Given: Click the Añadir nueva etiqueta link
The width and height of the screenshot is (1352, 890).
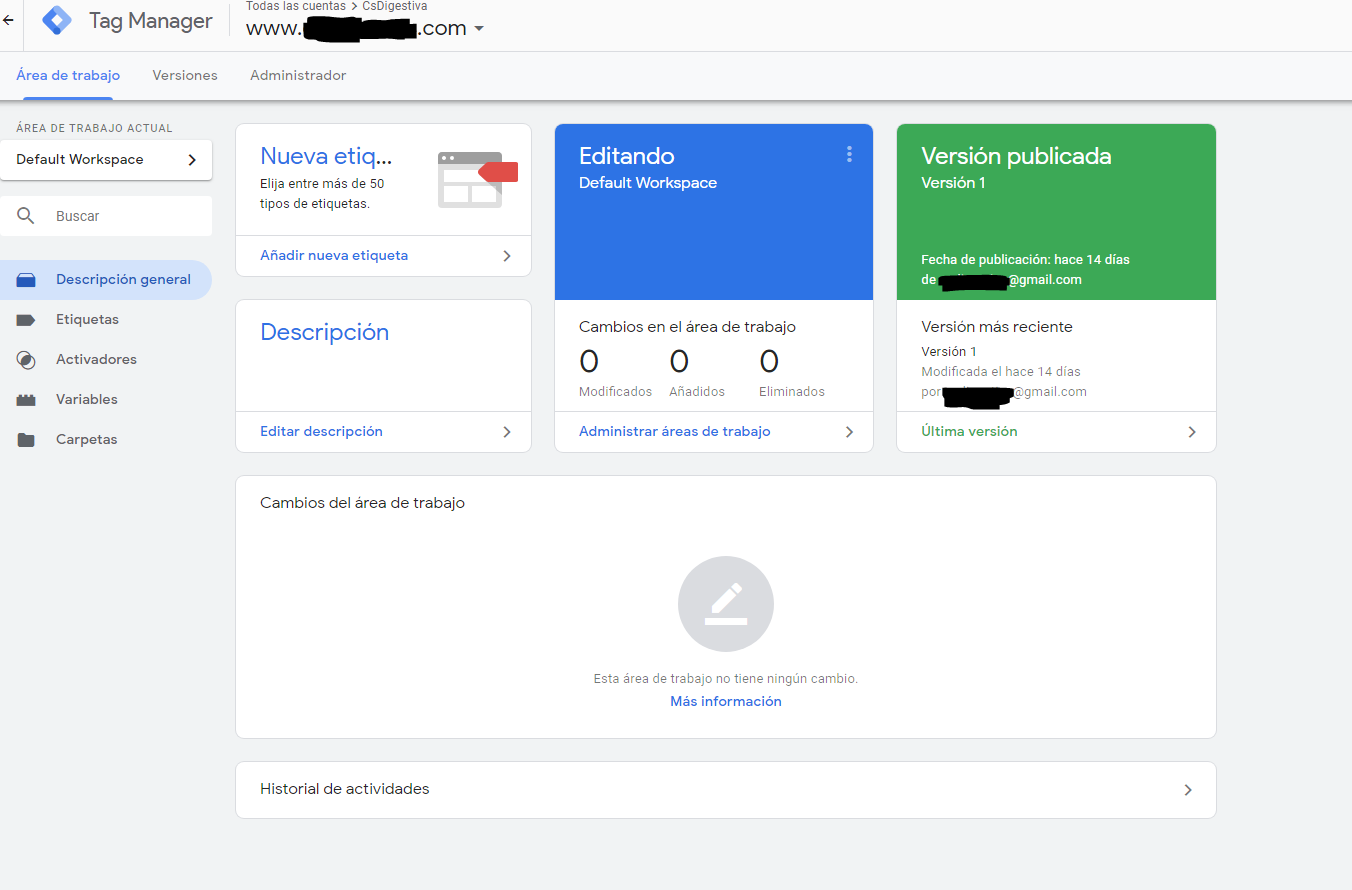Looking at the screenshot, I should click(334, 256).
